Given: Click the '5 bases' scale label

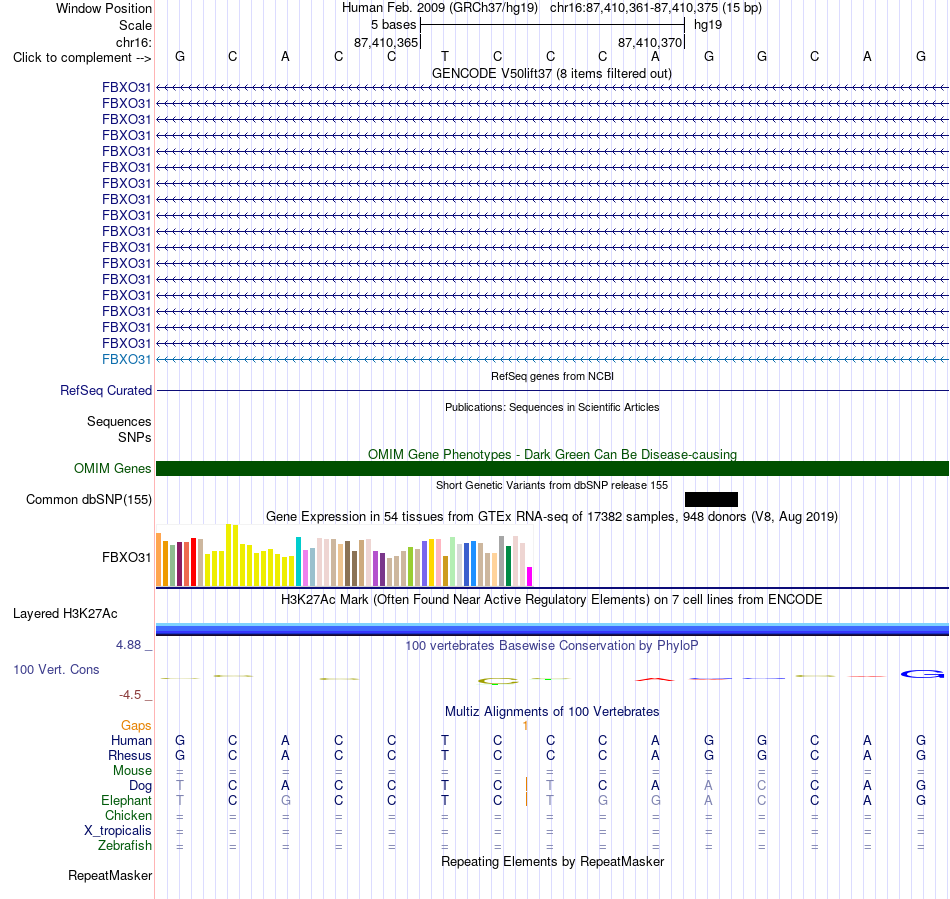Looking at the screenshot, I should [x=394, y=25].
